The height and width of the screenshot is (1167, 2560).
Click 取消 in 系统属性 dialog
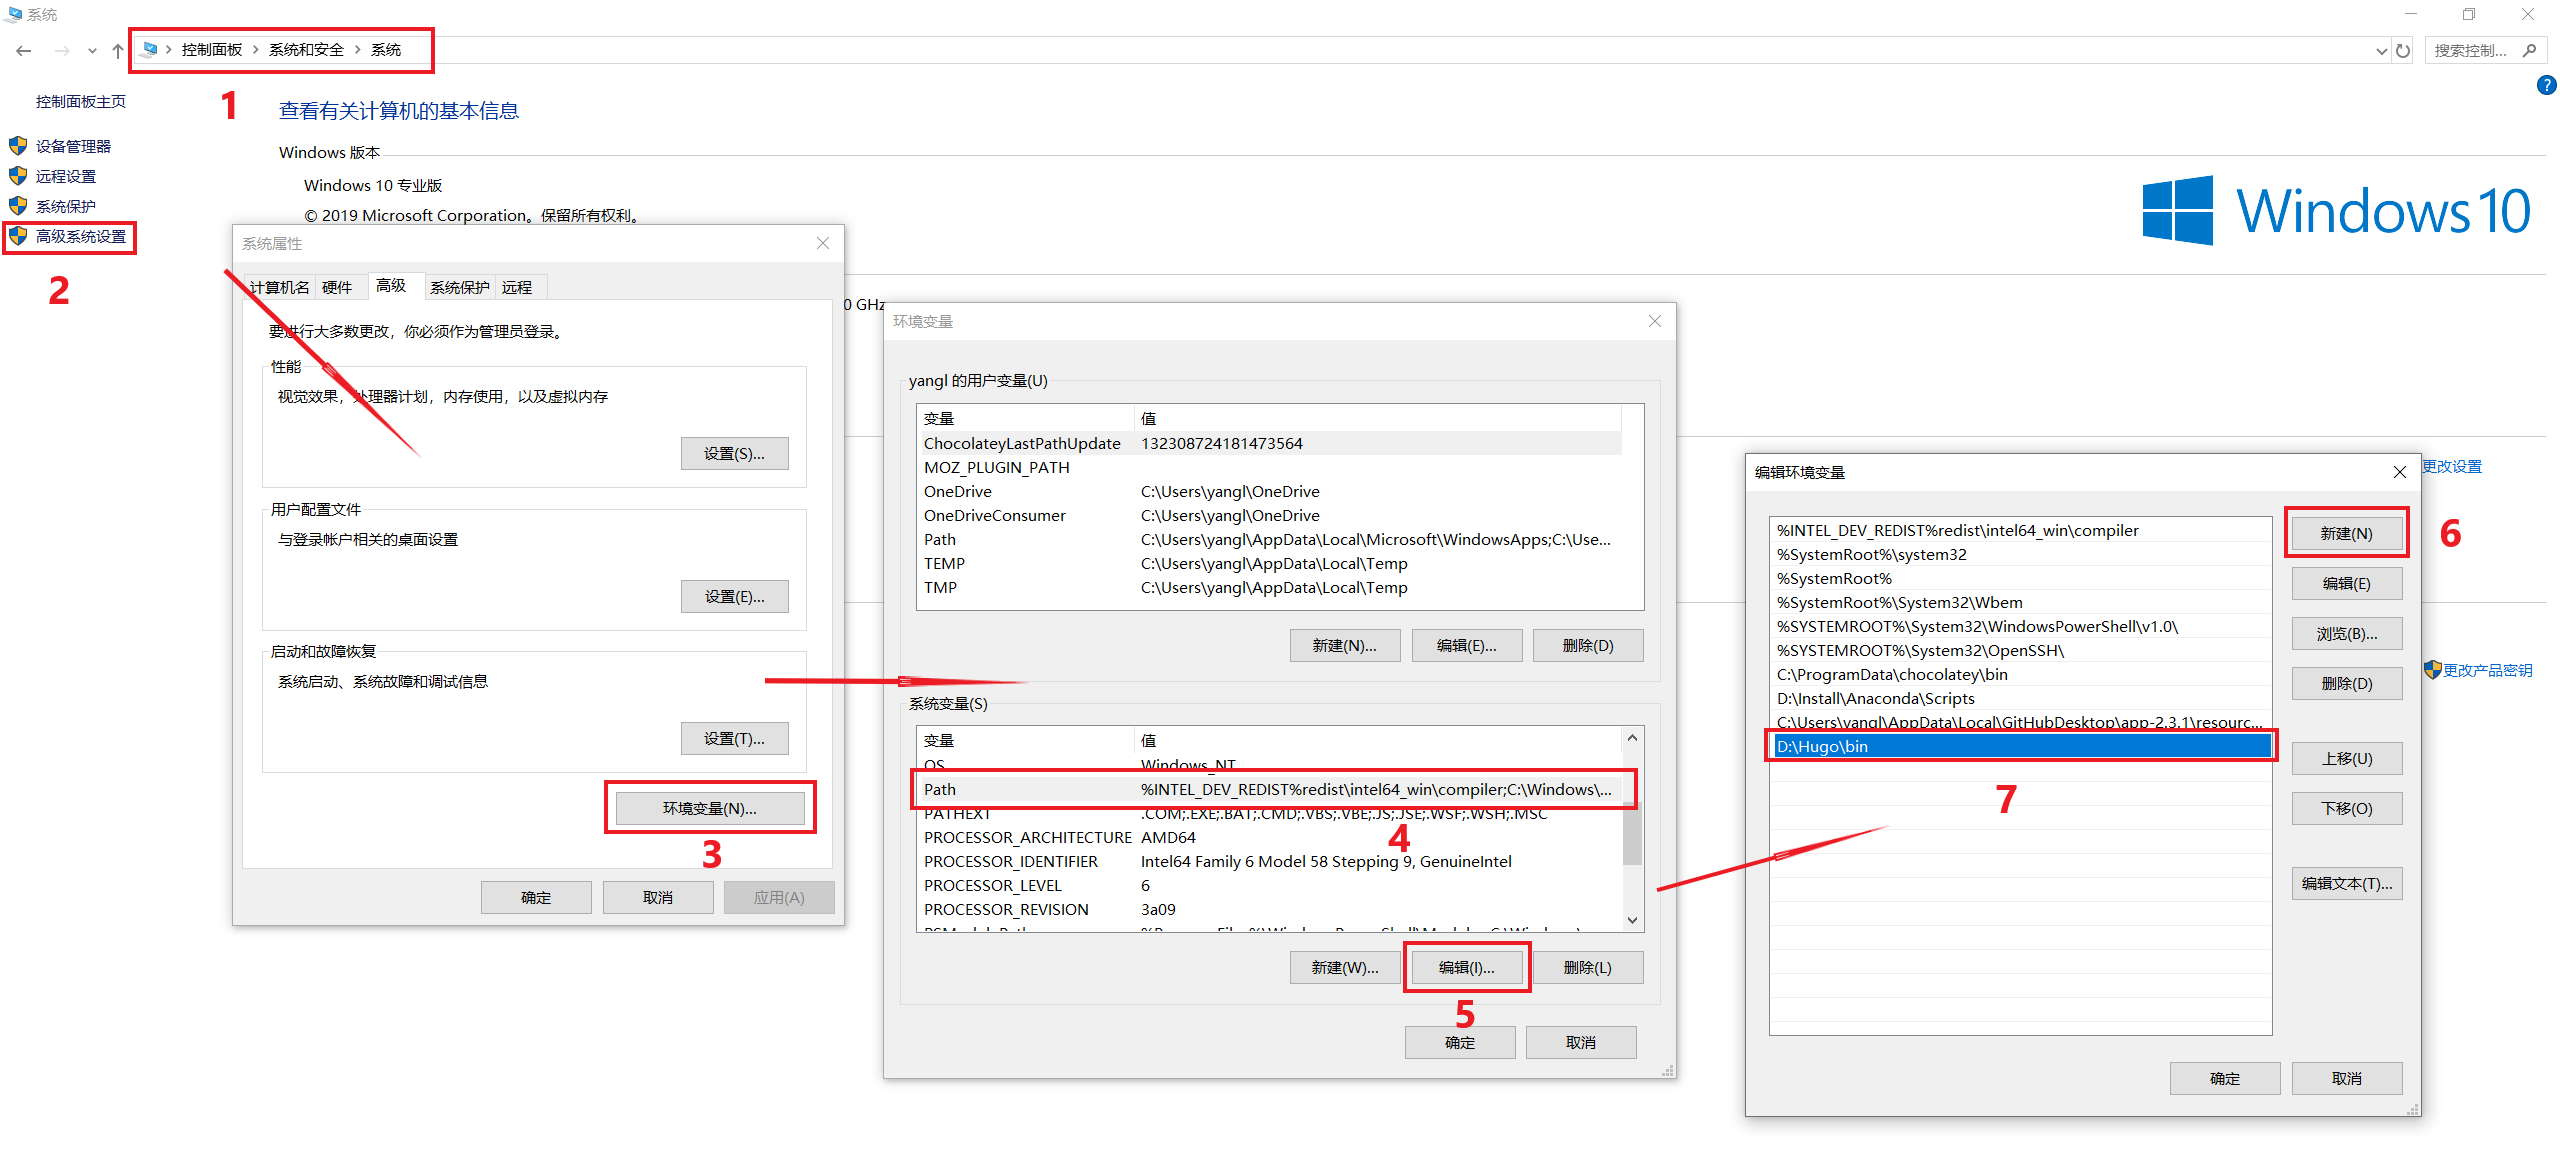[x=658, y=897]
